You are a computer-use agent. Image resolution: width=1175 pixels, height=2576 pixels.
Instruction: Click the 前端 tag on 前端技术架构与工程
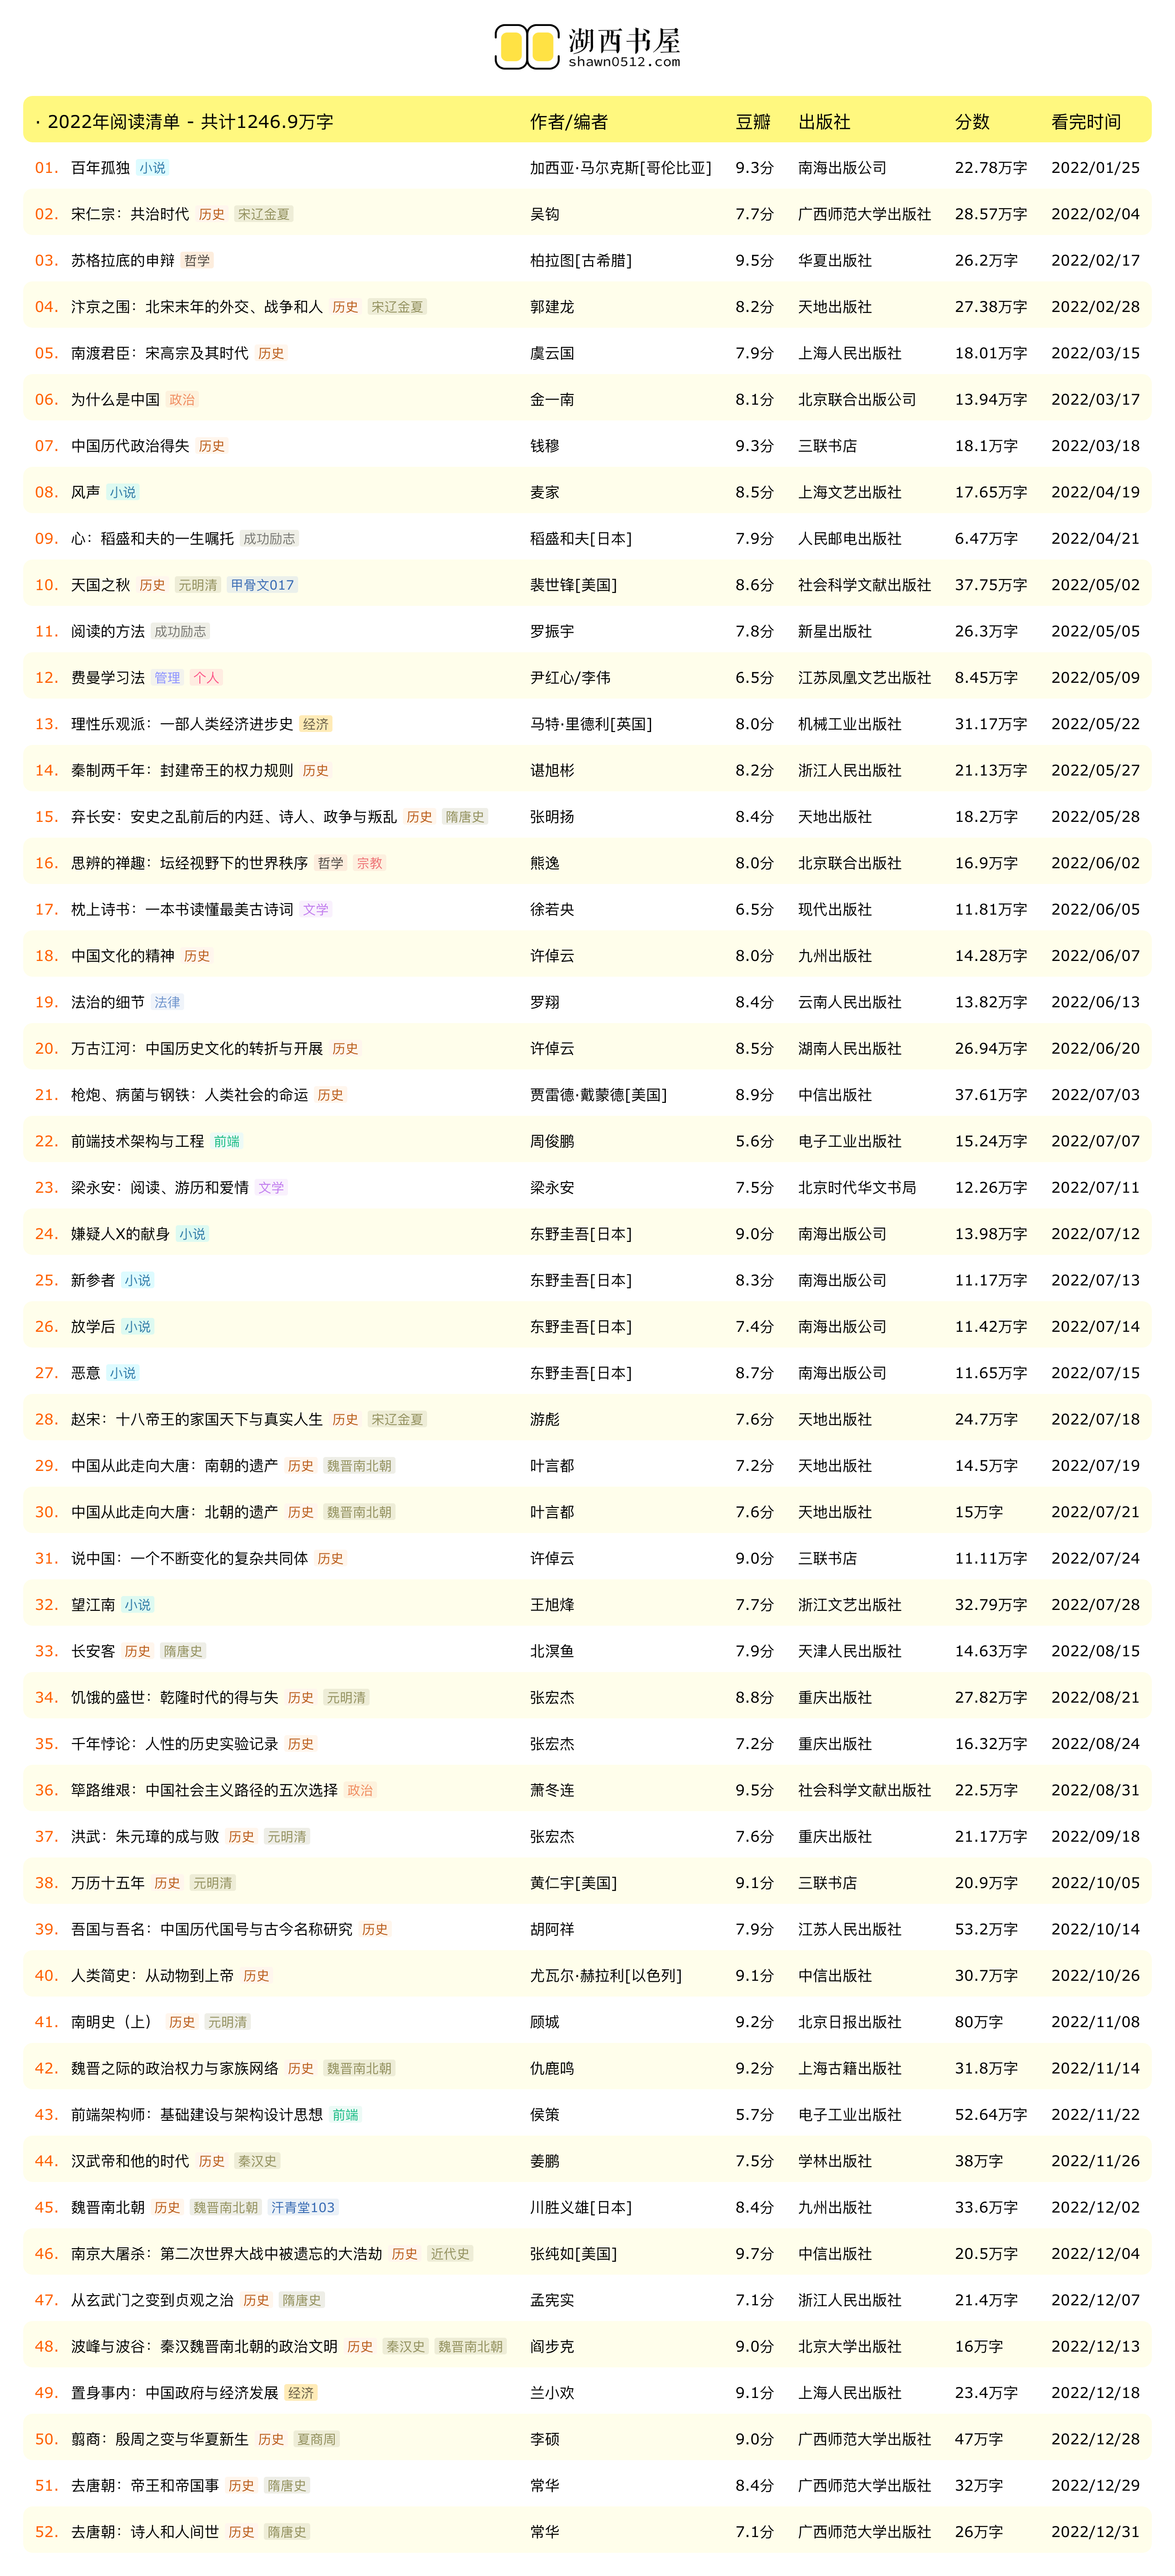(227, 1141)
